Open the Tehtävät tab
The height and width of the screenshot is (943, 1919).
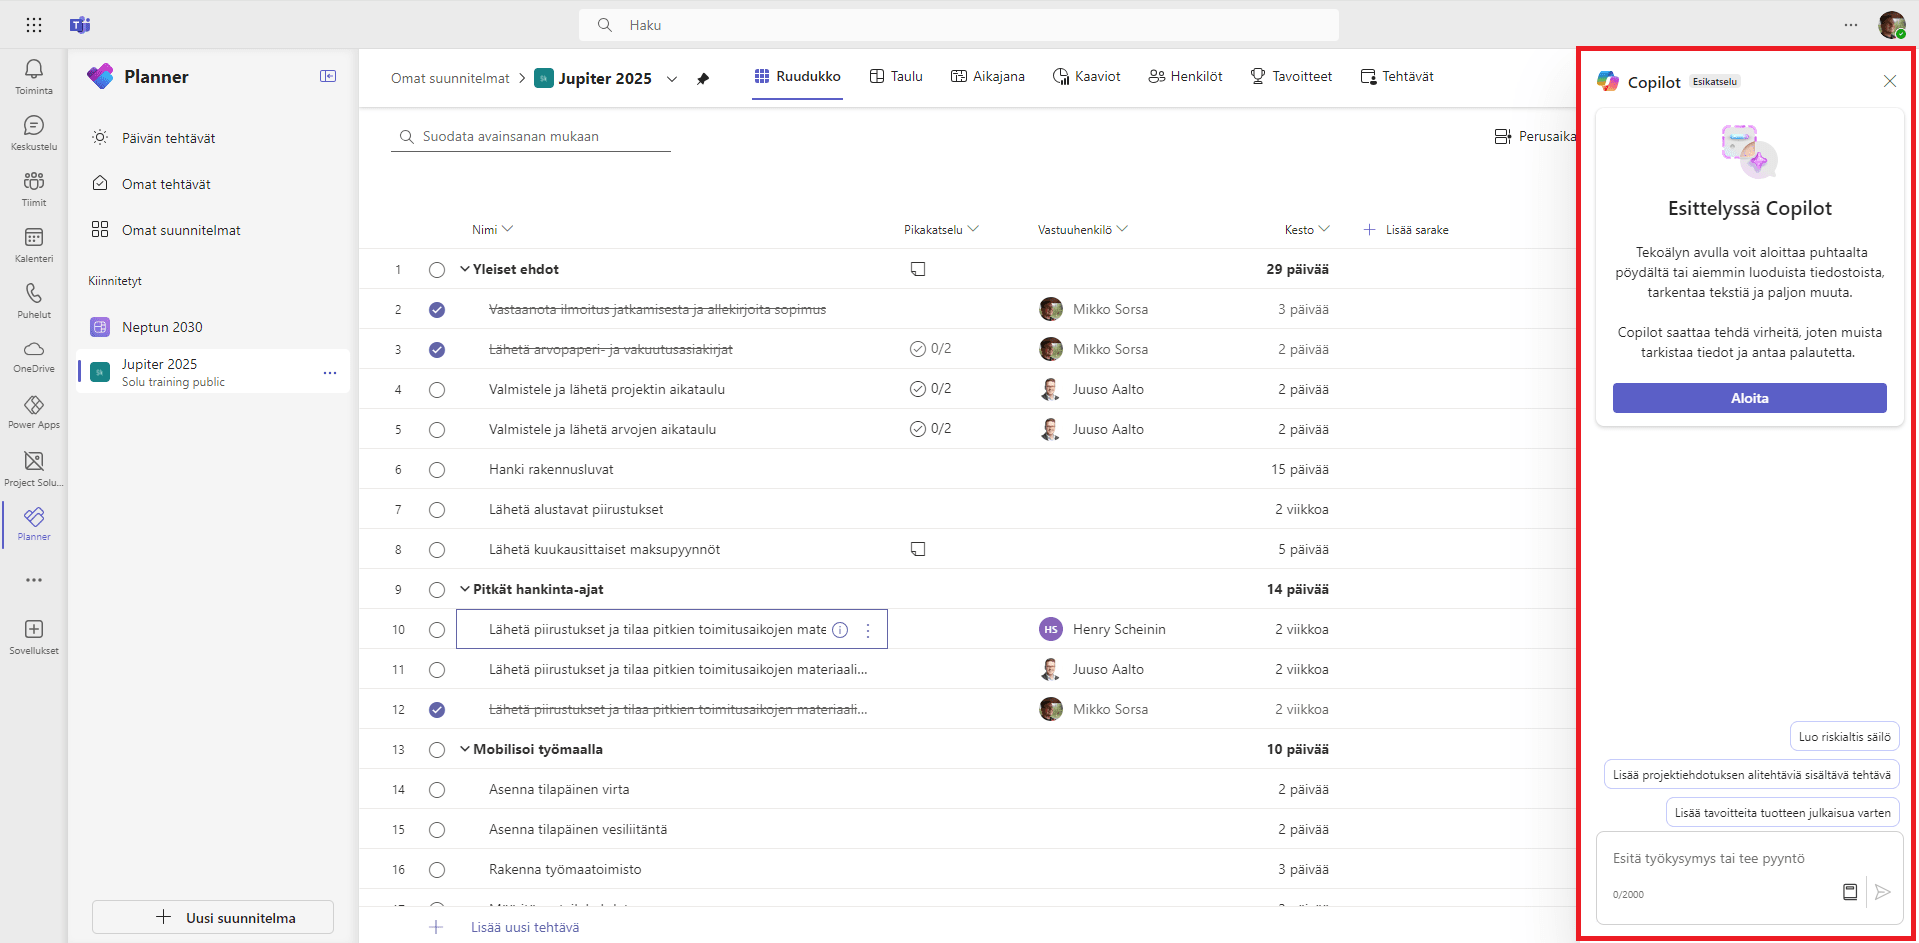click(1397, 77)
